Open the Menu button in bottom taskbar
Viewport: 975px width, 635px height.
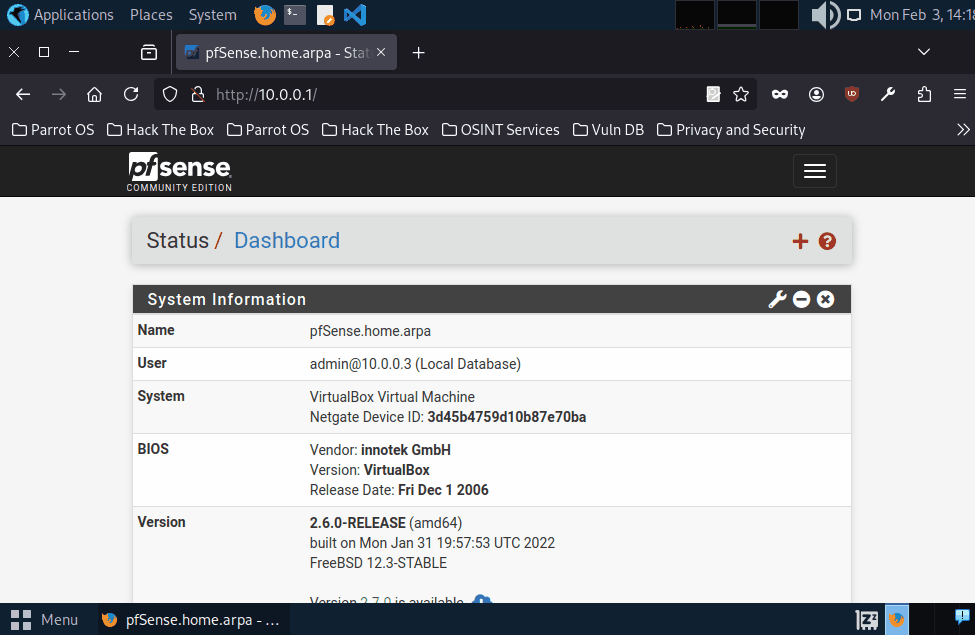(x=44, y=619)
